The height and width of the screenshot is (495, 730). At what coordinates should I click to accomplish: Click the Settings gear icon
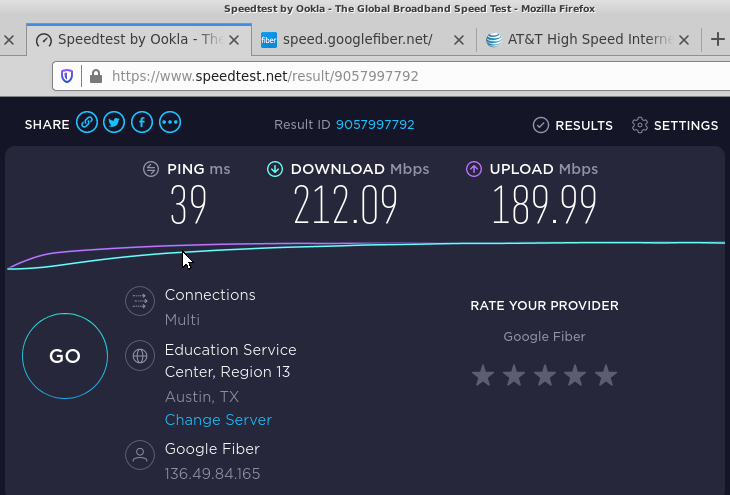pos(640,125)
